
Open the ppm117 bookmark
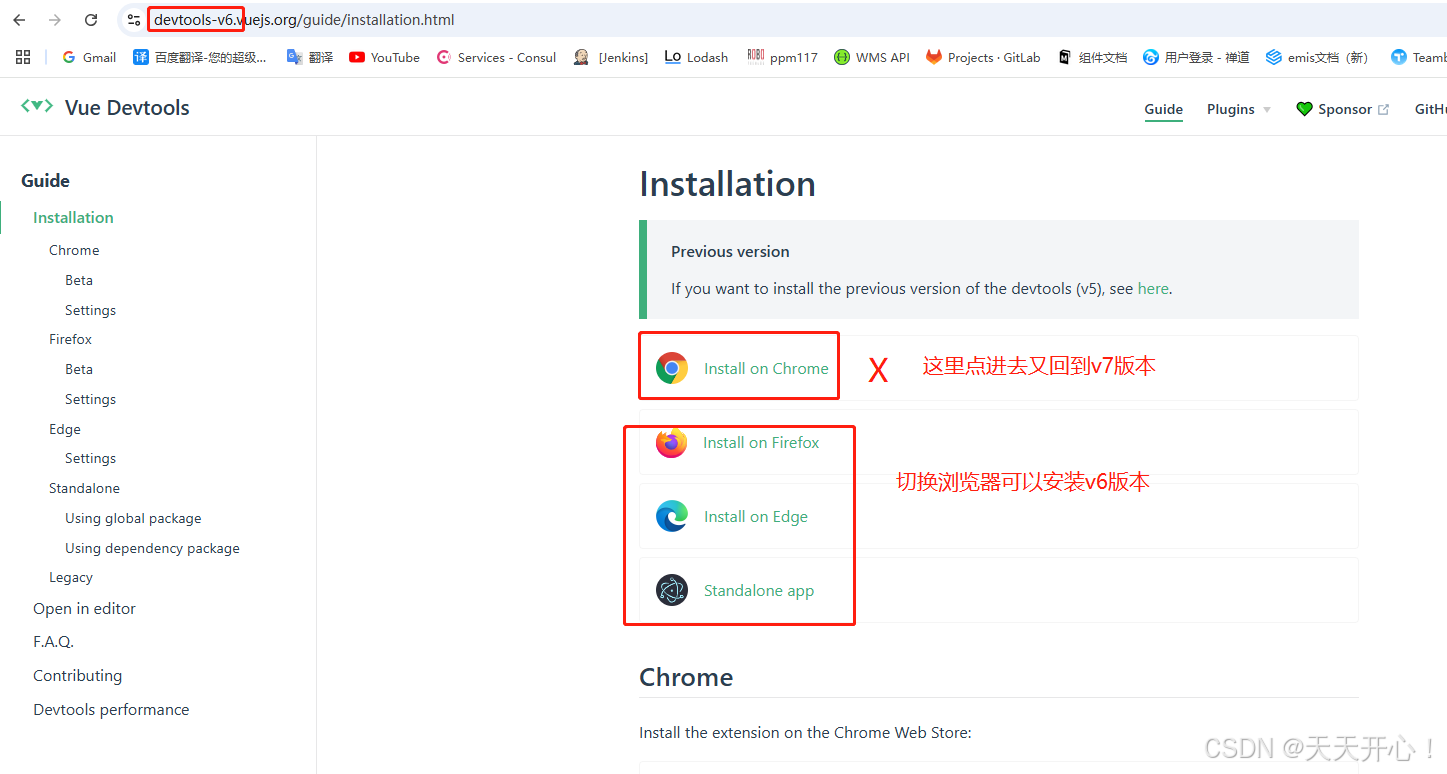point(782,57)
